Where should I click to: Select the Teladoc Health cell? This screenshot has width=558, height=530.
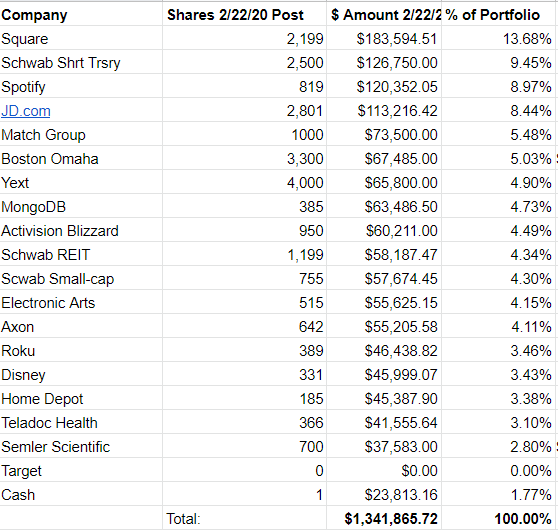tap(81, 423)
